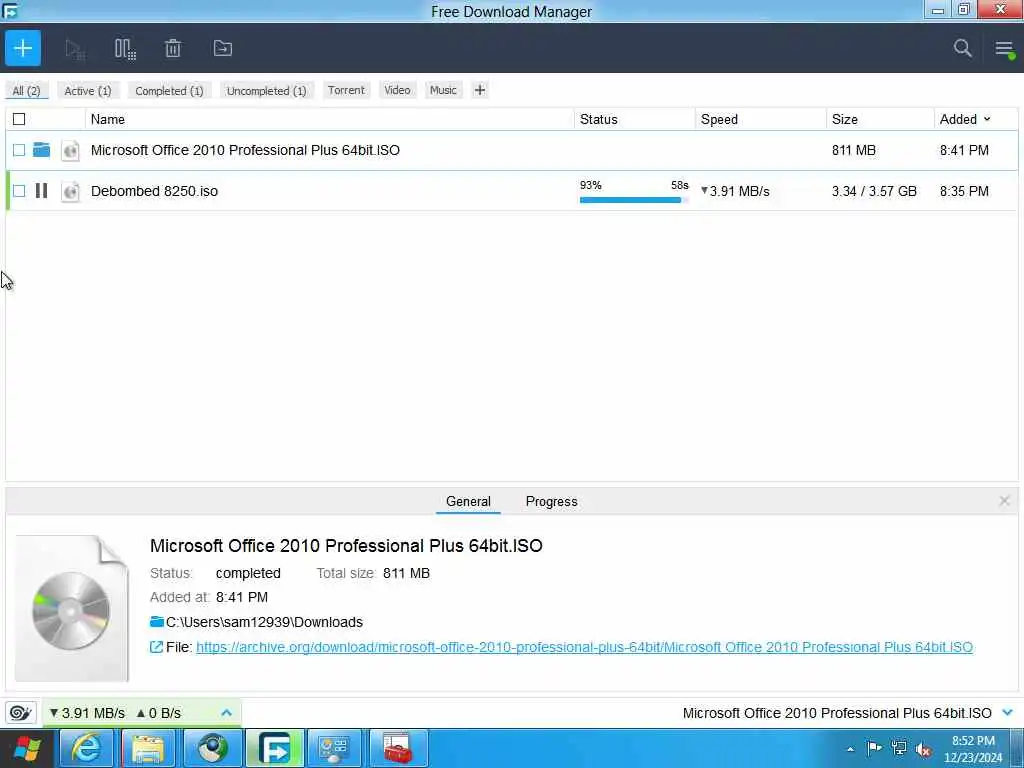Click progress bar of Debombed 8250.iso

coord(633,200)
